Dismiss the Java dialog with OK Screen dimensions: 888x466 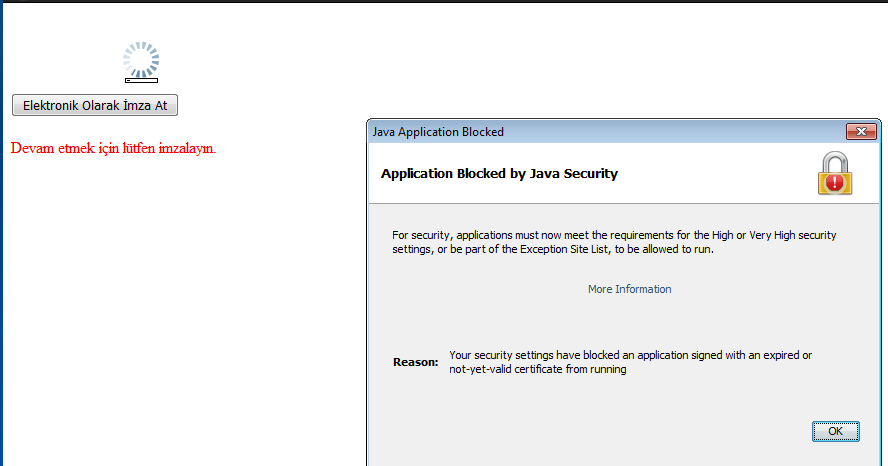point(835,431)
